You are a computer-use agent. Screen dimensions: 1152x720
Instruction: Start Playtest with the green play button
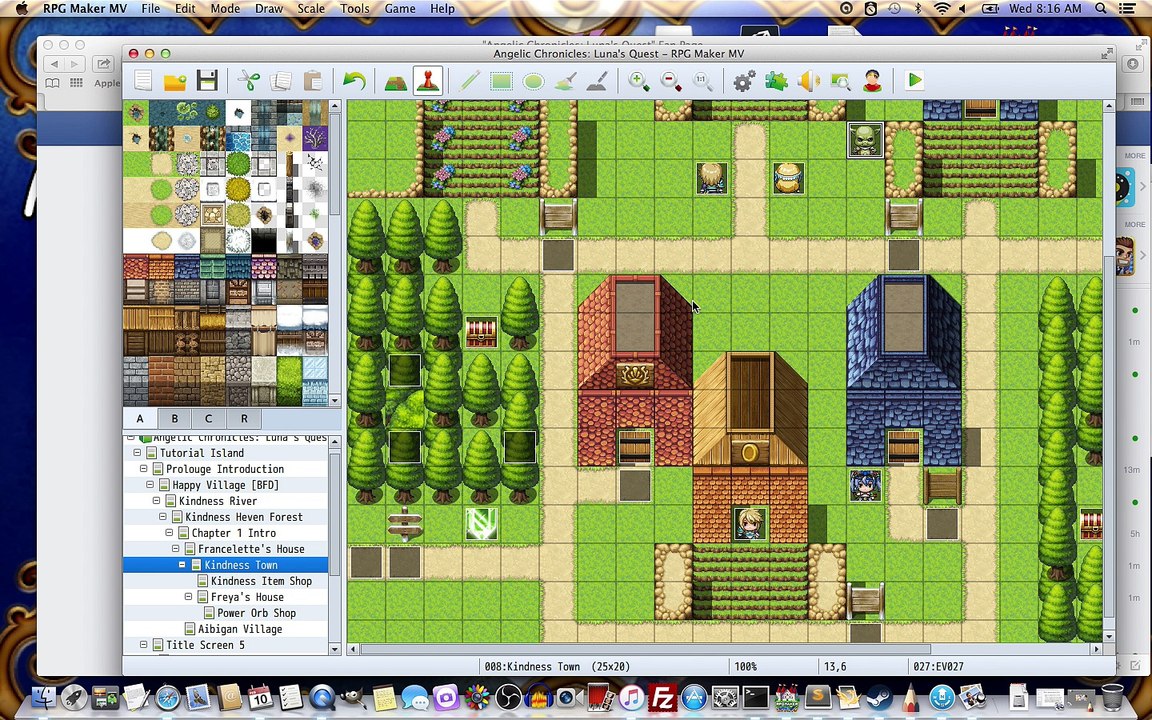914,80
